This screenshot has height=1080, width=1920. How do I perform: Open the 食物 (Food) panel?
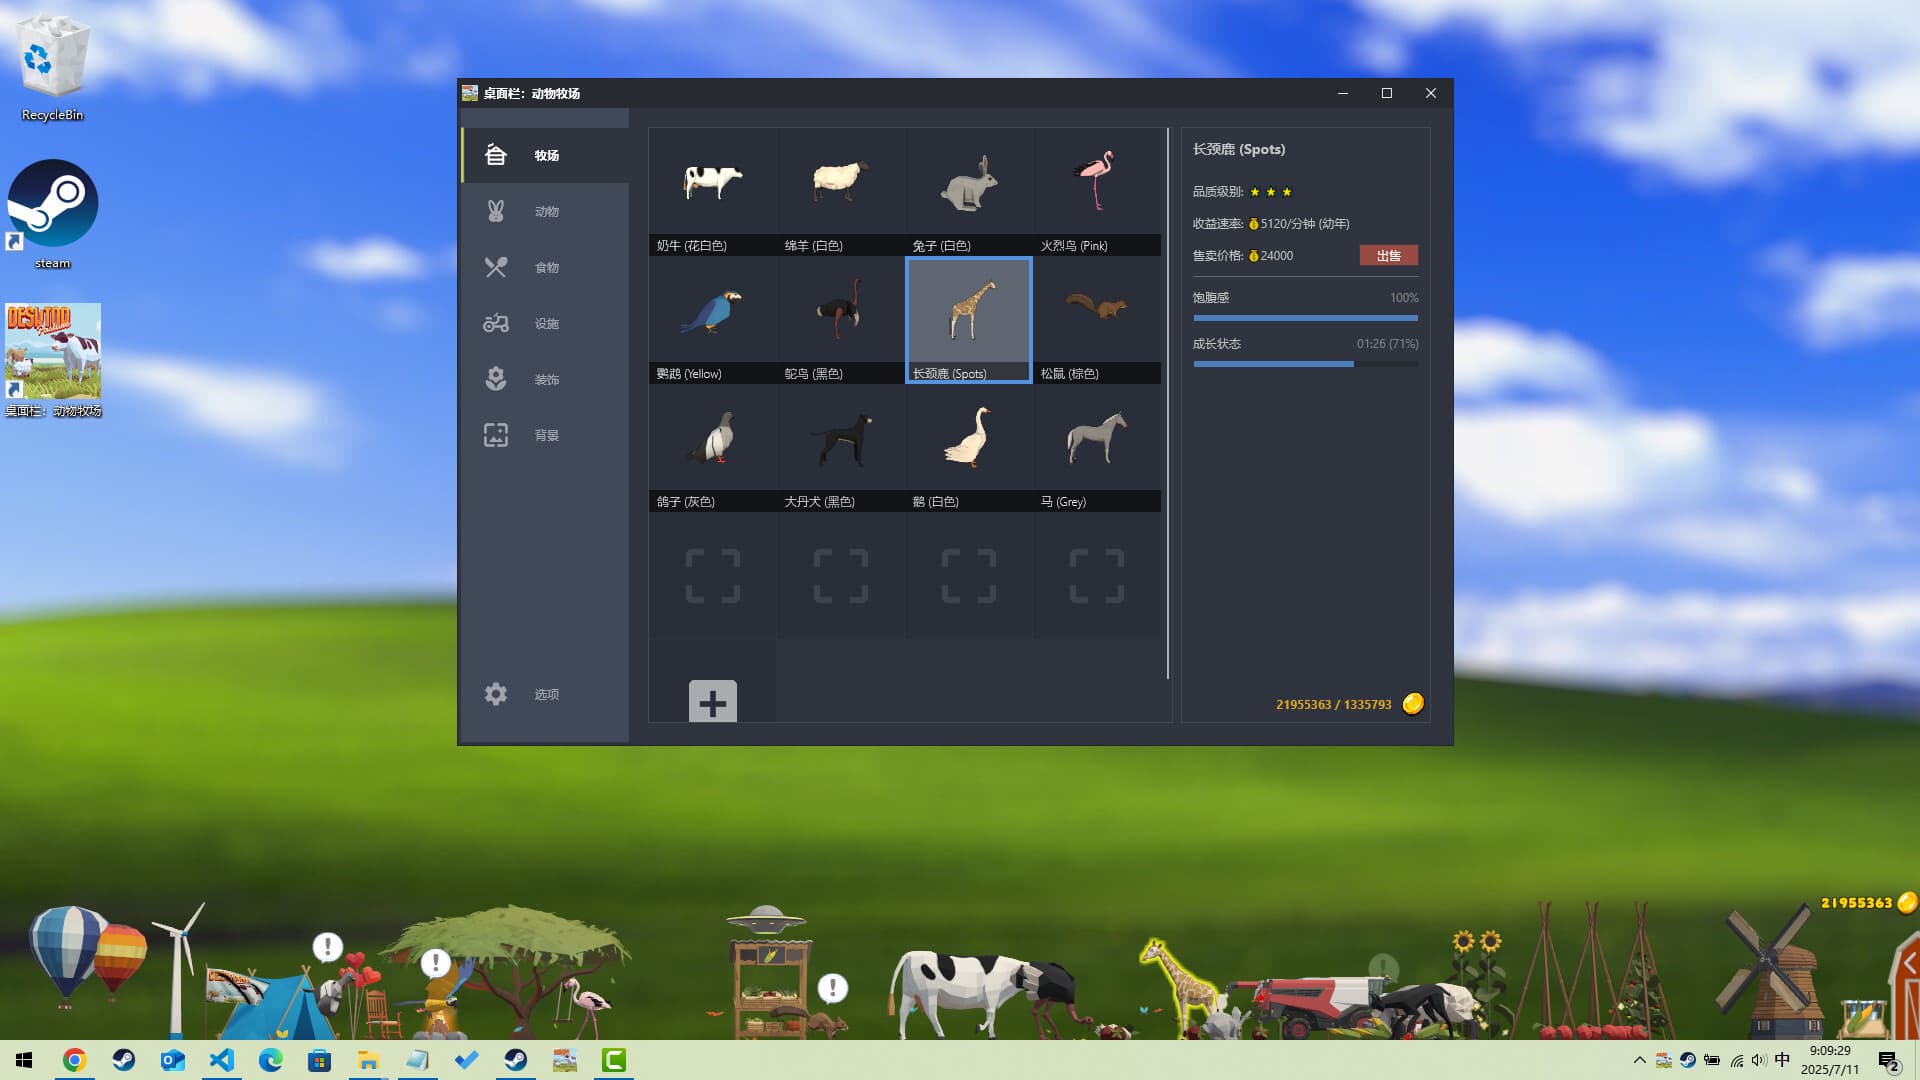(545, 267)
